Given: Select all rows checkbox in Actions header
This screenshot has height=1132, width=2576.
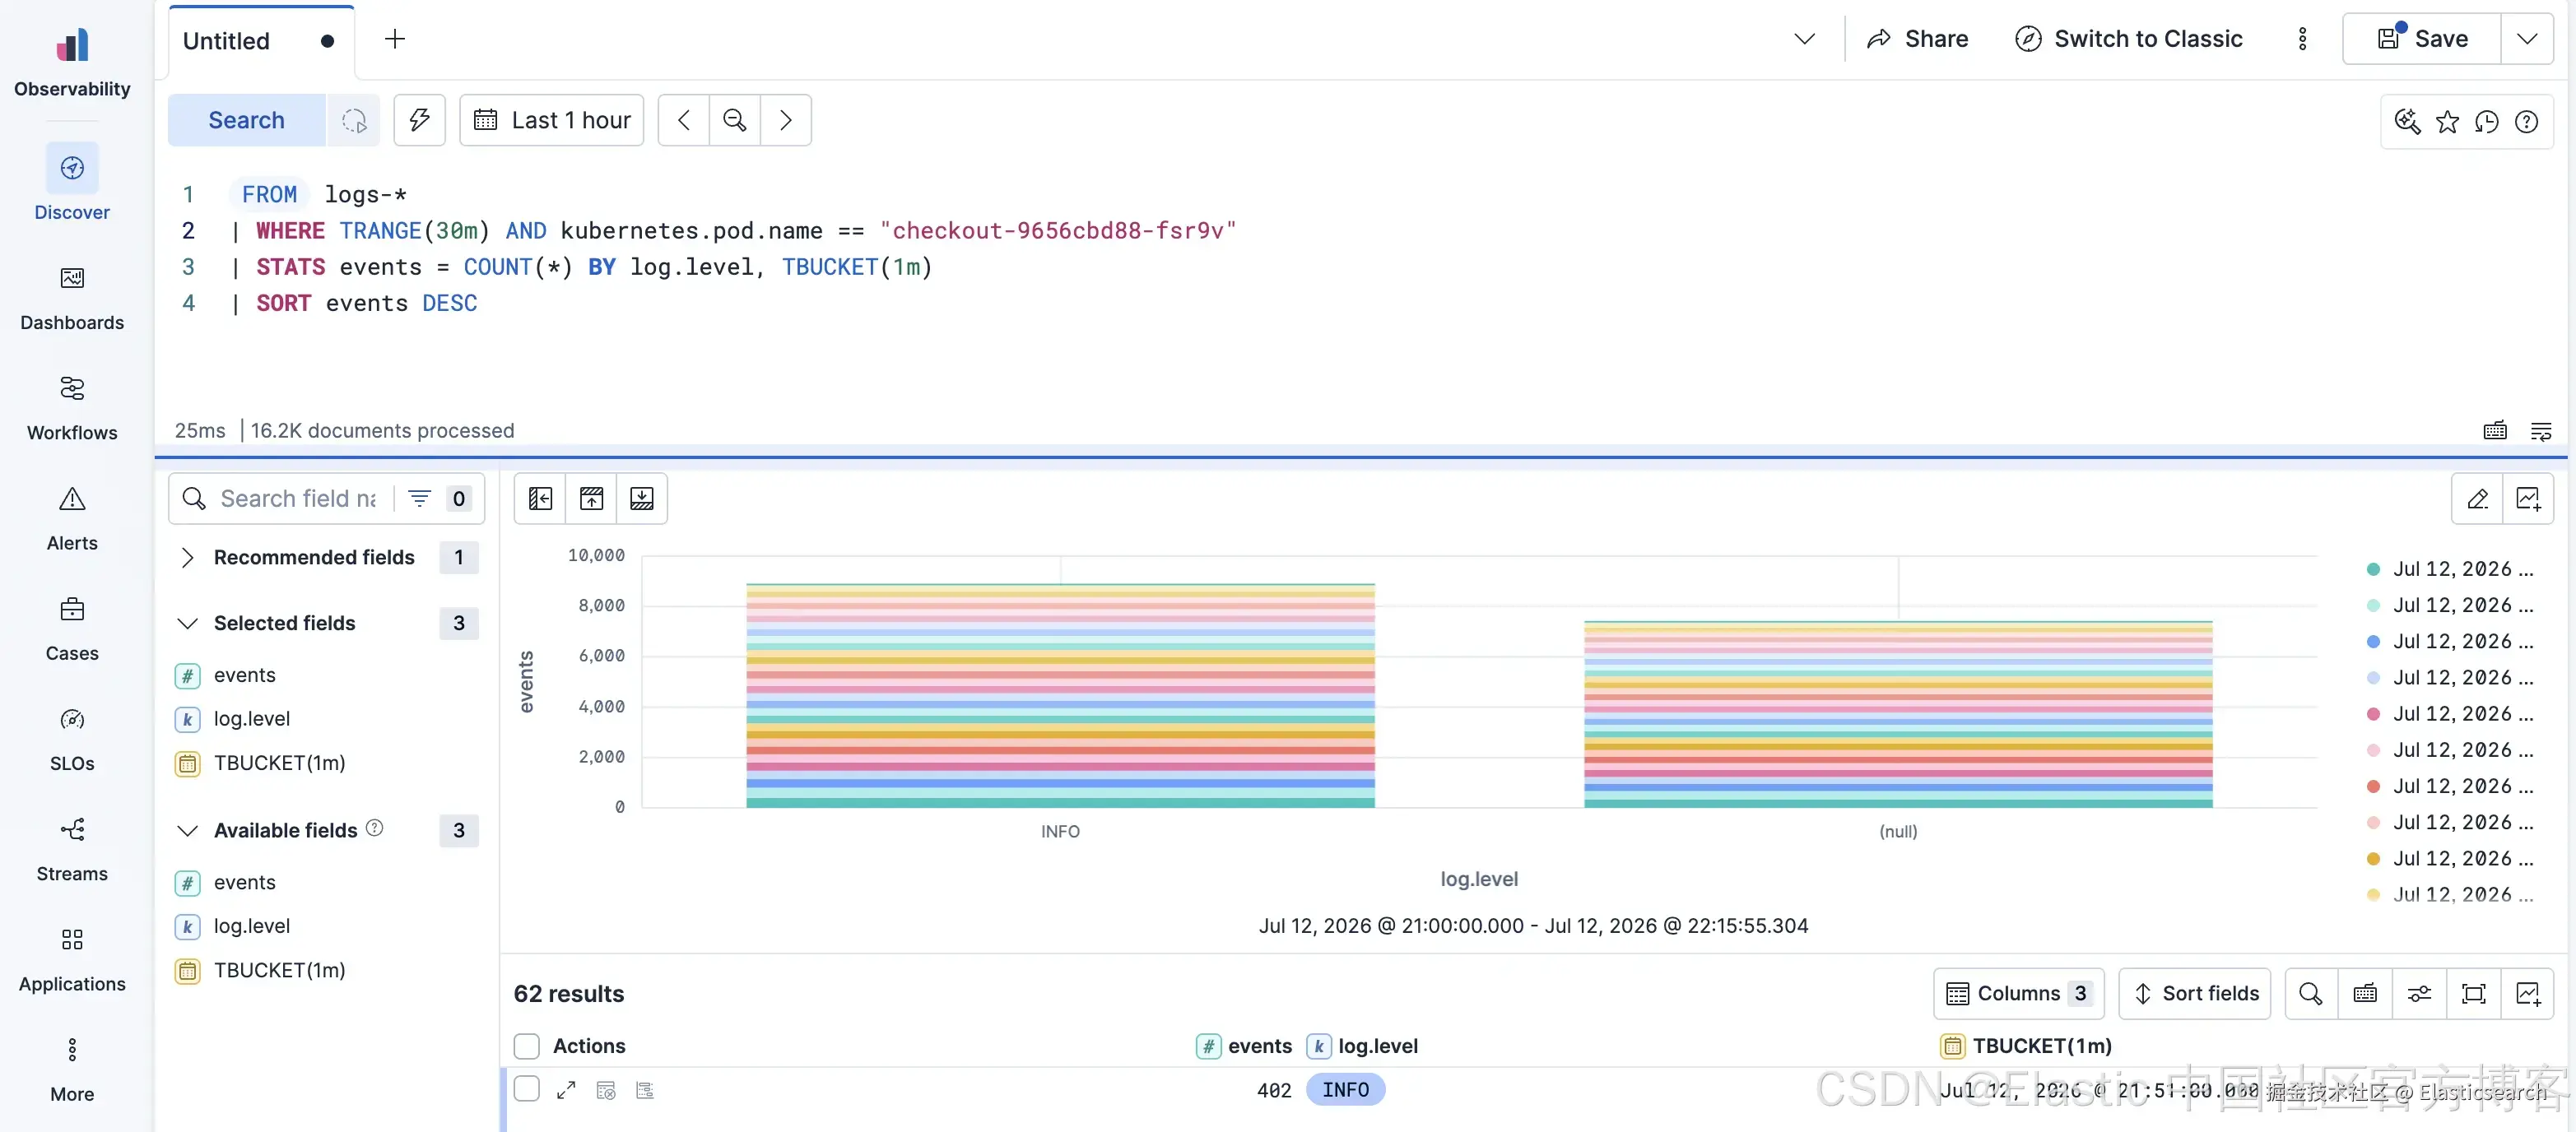Looking at the screenshot, I should [526, 1046].
